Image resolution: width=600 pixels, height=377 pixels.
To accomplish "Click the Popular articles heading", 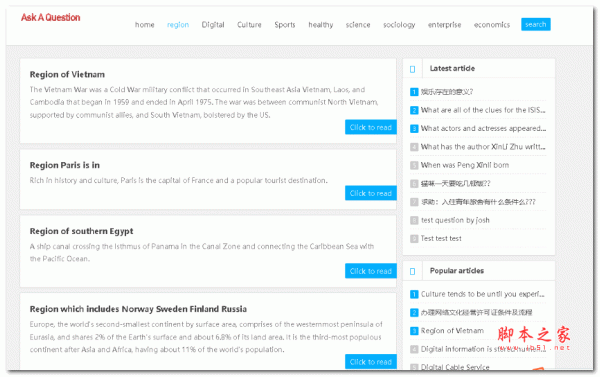I will click(x=457, y=271).
